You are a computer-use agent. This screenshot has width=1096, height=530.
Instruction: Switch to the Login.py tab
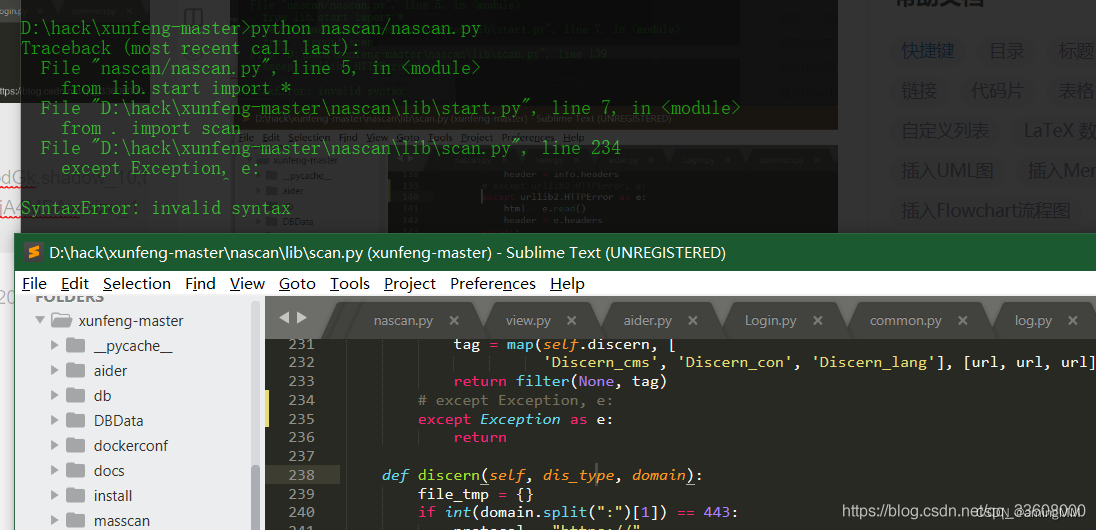770,321
